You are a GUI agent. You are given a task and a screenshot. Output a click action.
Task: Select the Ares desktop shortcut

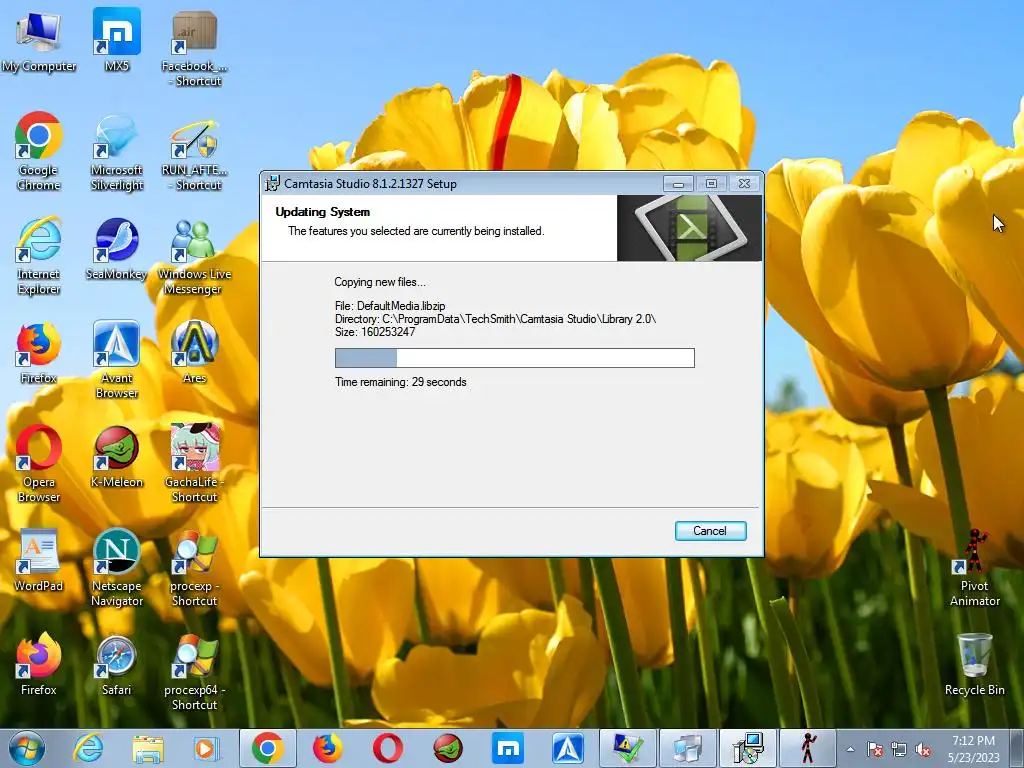click(194, 353)
